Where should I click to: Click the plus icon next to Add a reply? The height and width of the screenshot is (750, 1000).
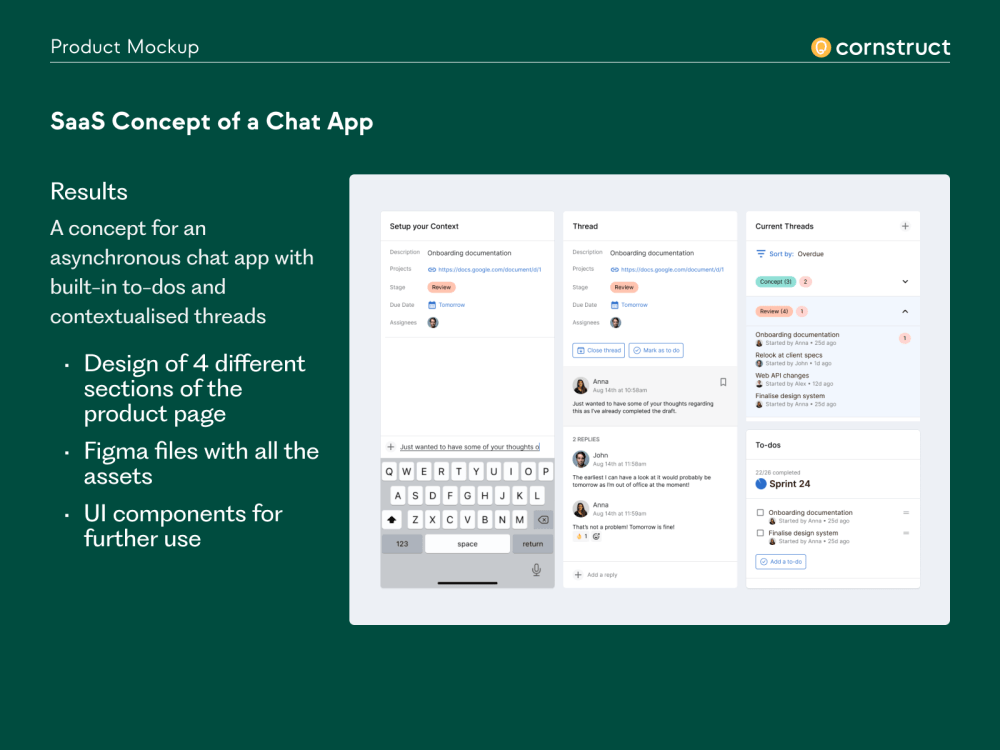578,575
